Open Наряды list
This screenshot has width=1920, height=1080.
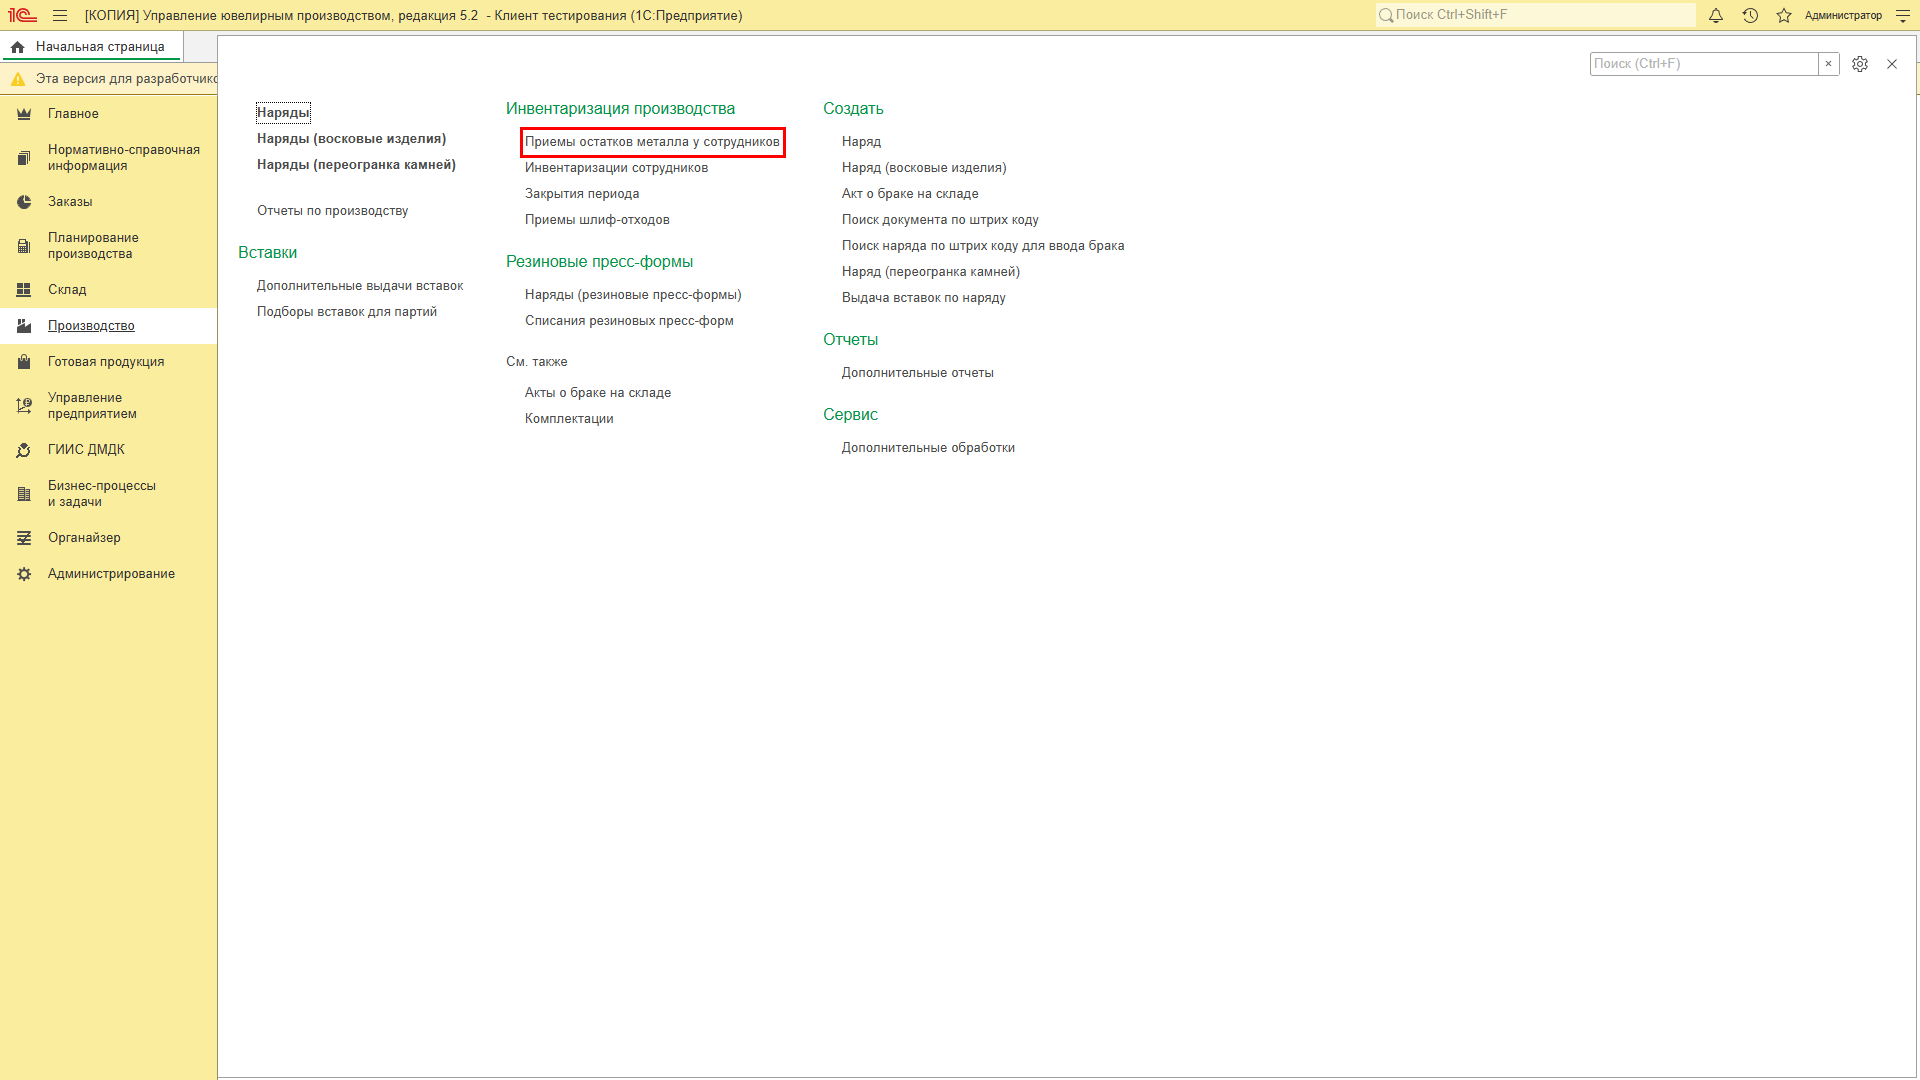pos(283,113)
